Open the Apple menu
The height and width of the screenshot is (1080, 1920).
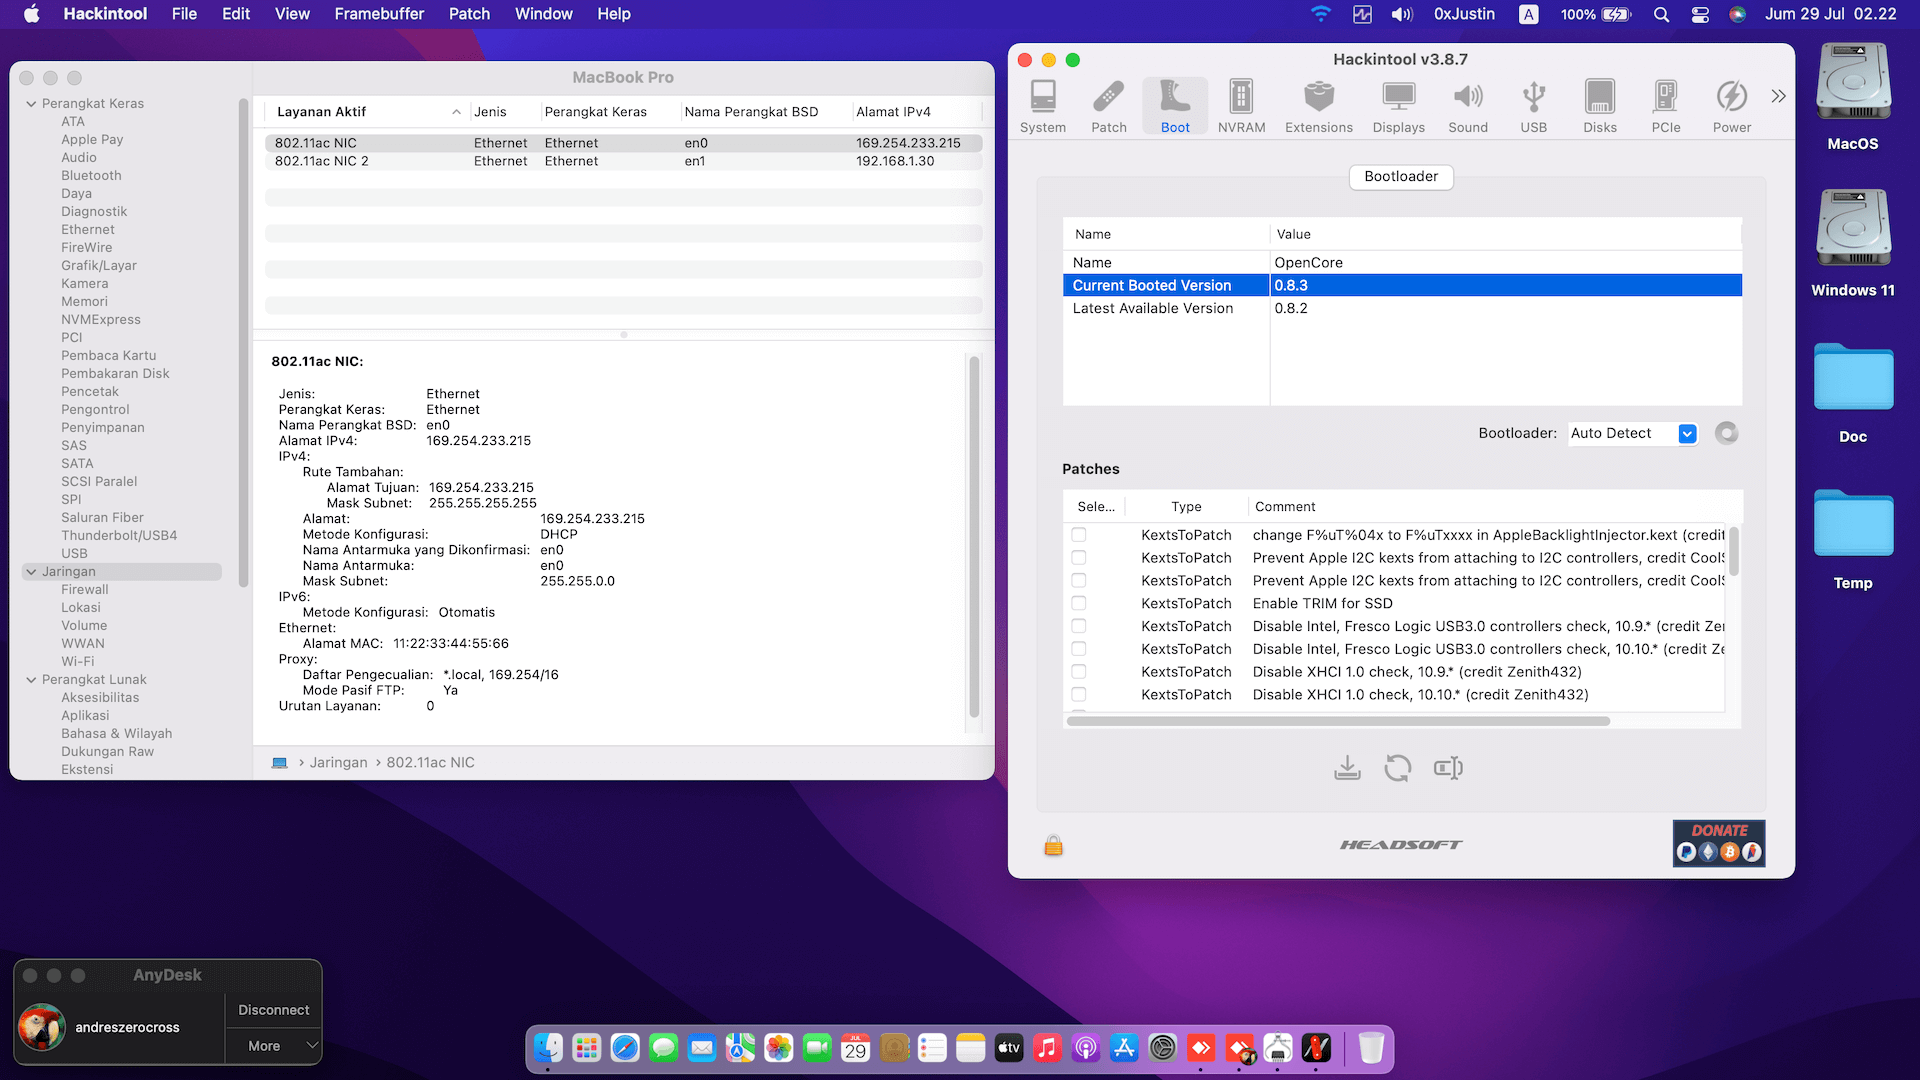pos(32,14)
